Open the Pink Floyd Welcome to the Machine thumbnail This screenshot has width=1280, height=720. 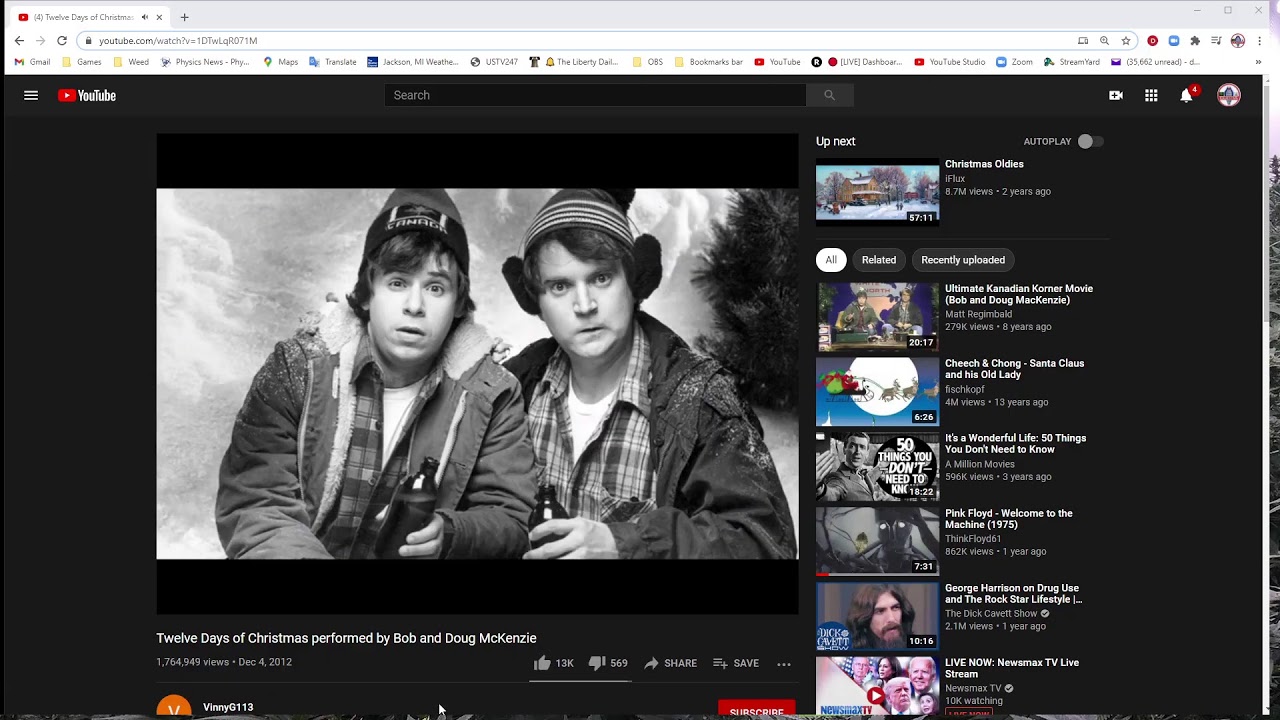[x=877, y=541]
